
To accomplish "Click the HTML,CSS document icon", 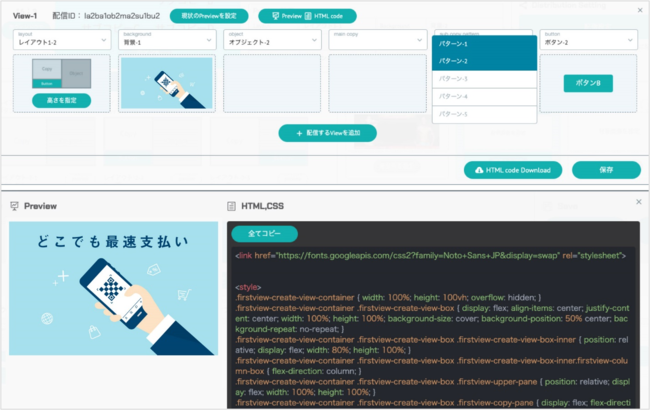I will tap(231, 206).
